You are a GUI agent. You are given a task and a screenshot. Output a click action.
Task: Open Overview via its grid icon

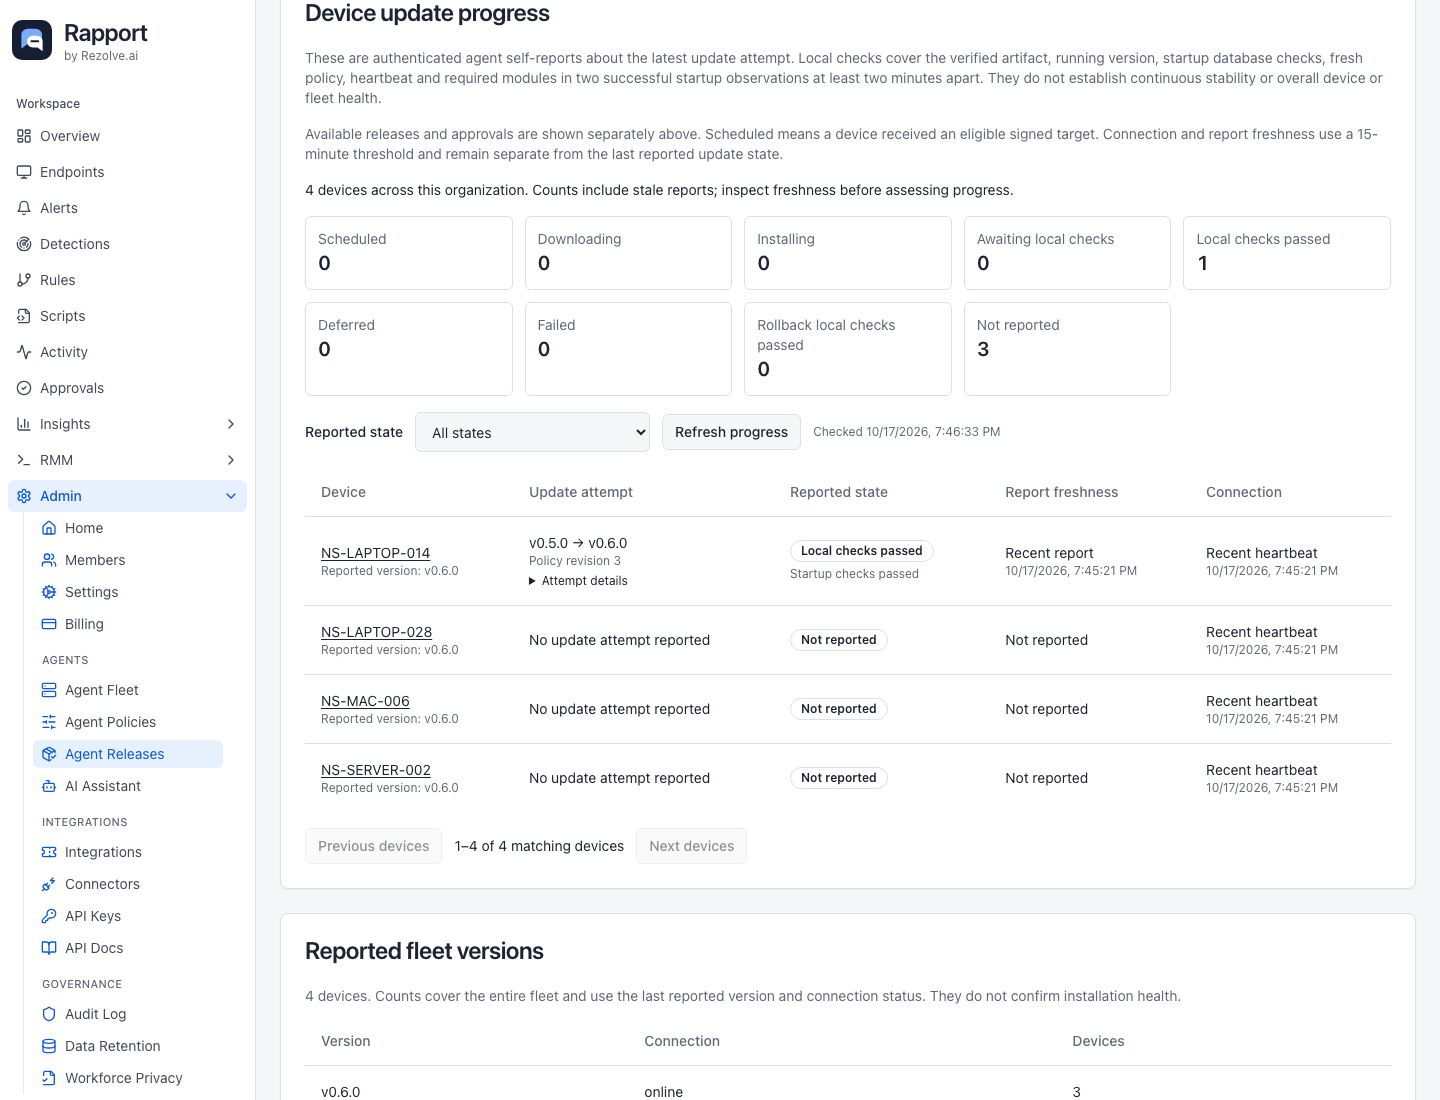(x=24, y=136)
